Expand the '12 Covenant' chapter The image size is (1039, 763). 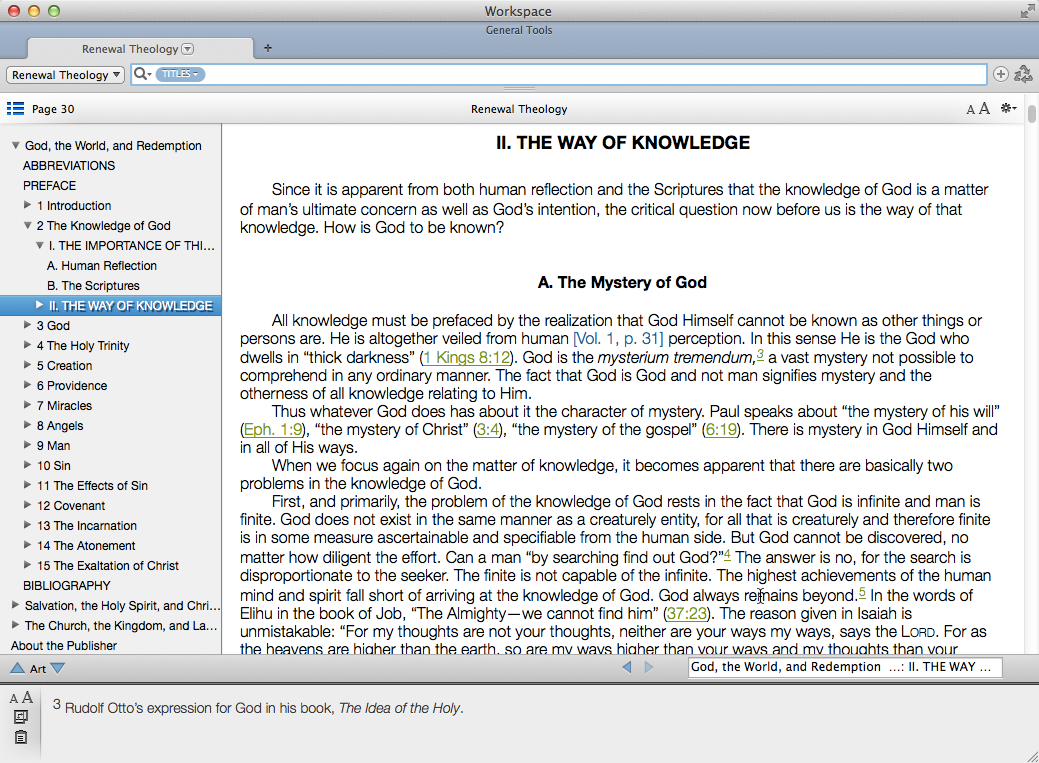tap(28, 505)
